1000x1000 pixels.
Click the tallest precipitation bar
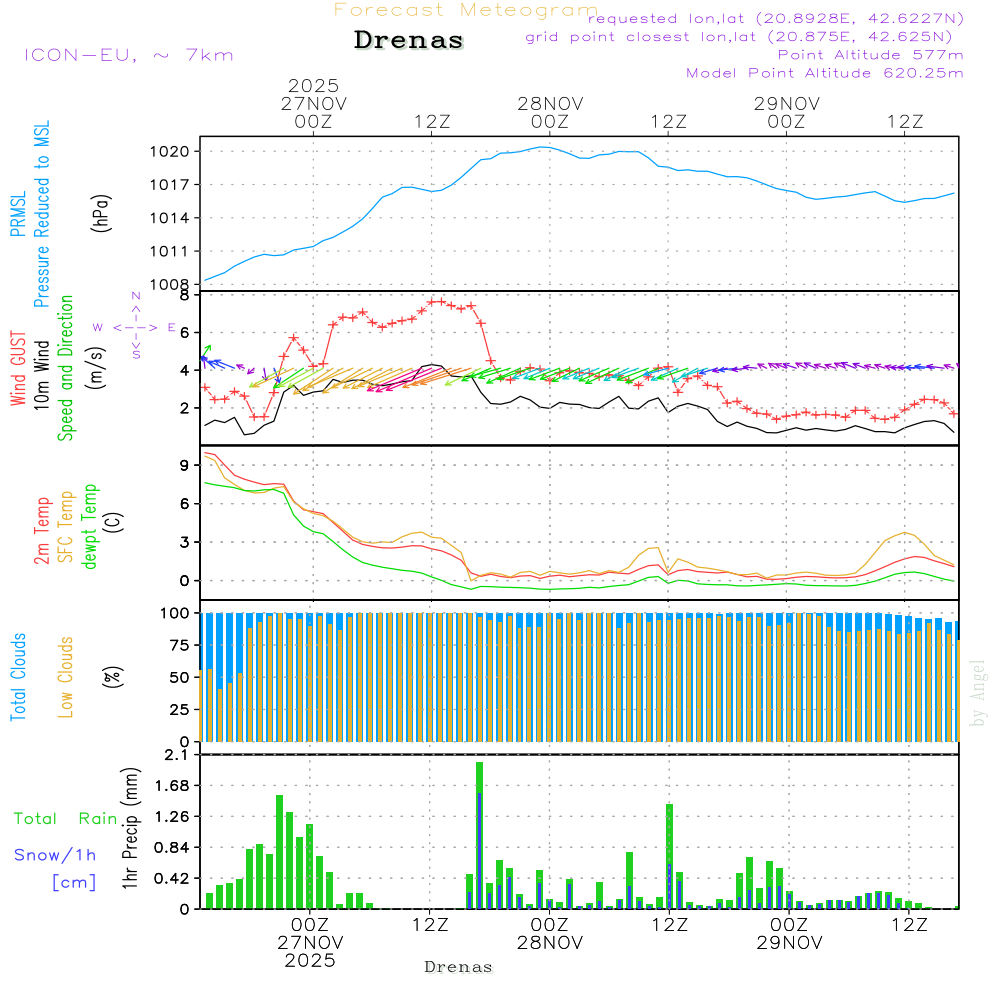479,834
